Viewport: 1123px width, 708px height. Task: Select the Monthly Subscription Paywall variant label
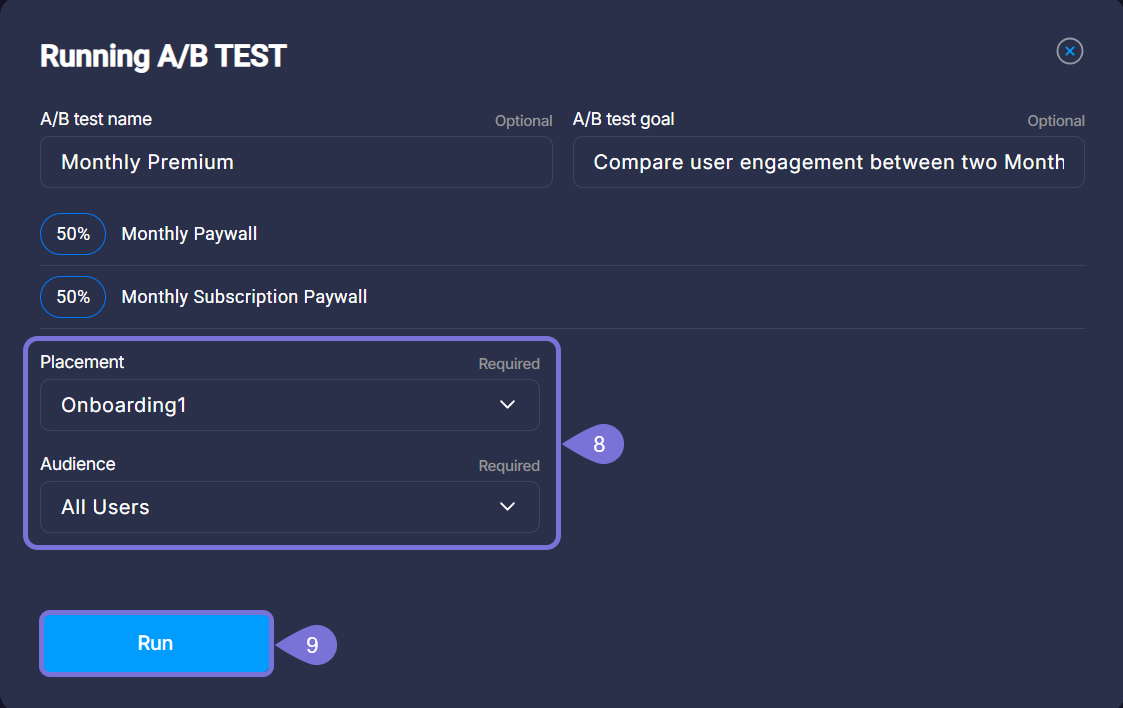244,297
